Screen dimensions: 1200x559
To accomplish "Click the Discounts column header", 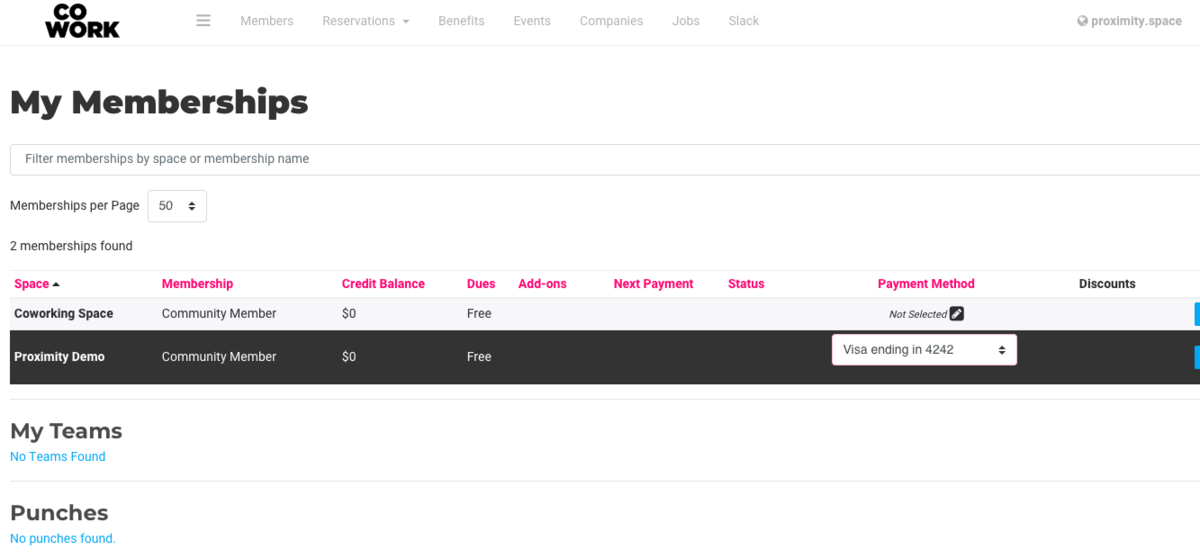I will click(1107, 284).
